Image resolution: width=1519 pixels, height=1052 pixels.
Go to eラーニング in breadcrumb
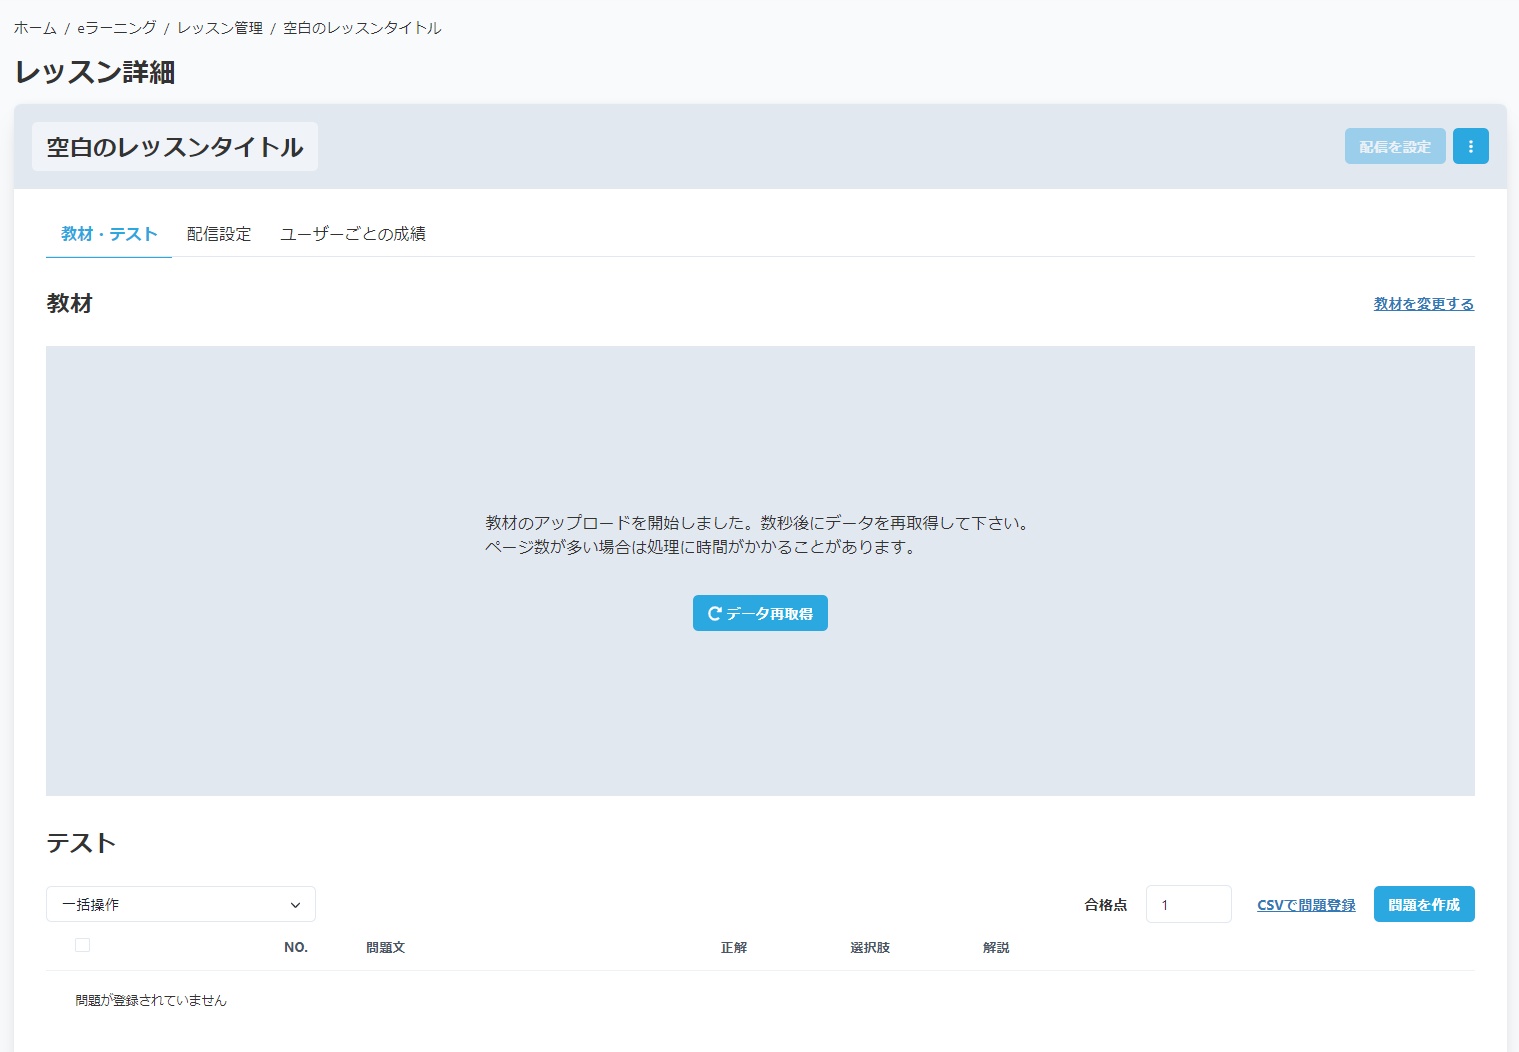click(117, 28)
